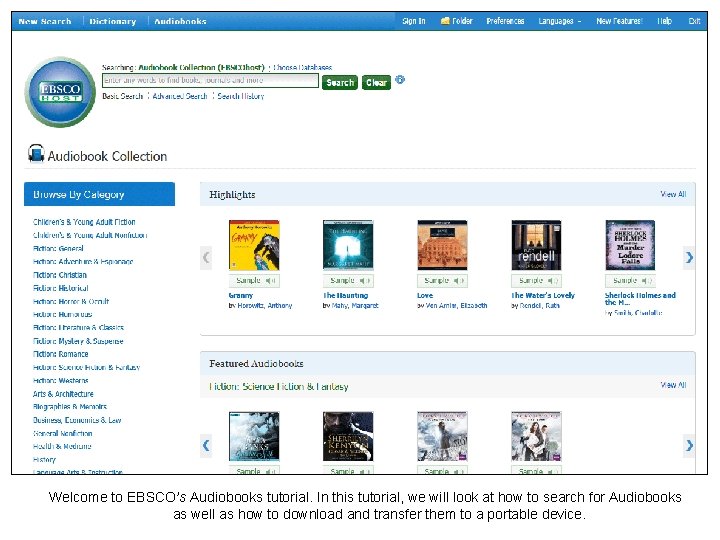
Task: Browse Children's & Young Adult Nonfiction category
Action: pyautogui.click(x=90, y=235)
